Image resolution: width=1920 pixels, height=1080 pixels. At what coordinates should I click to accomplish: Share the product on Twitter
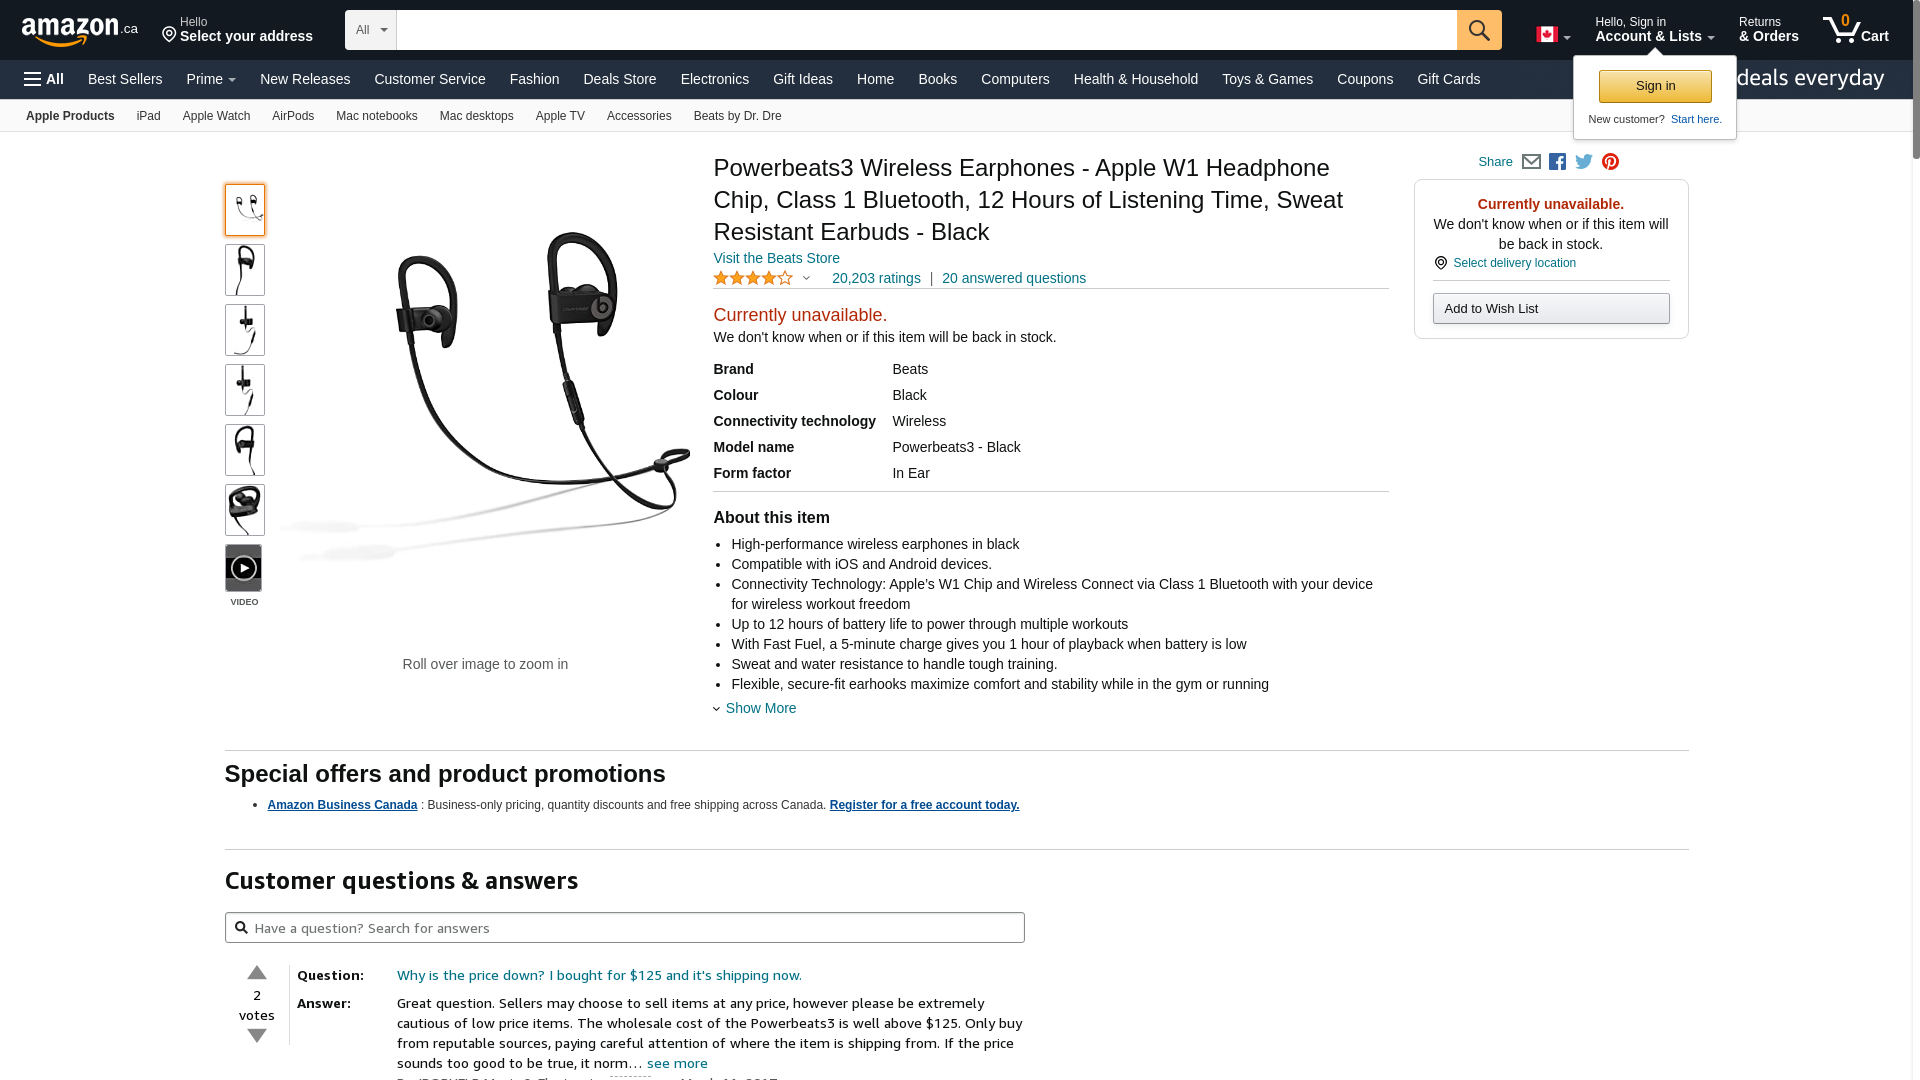point(1584,162)
